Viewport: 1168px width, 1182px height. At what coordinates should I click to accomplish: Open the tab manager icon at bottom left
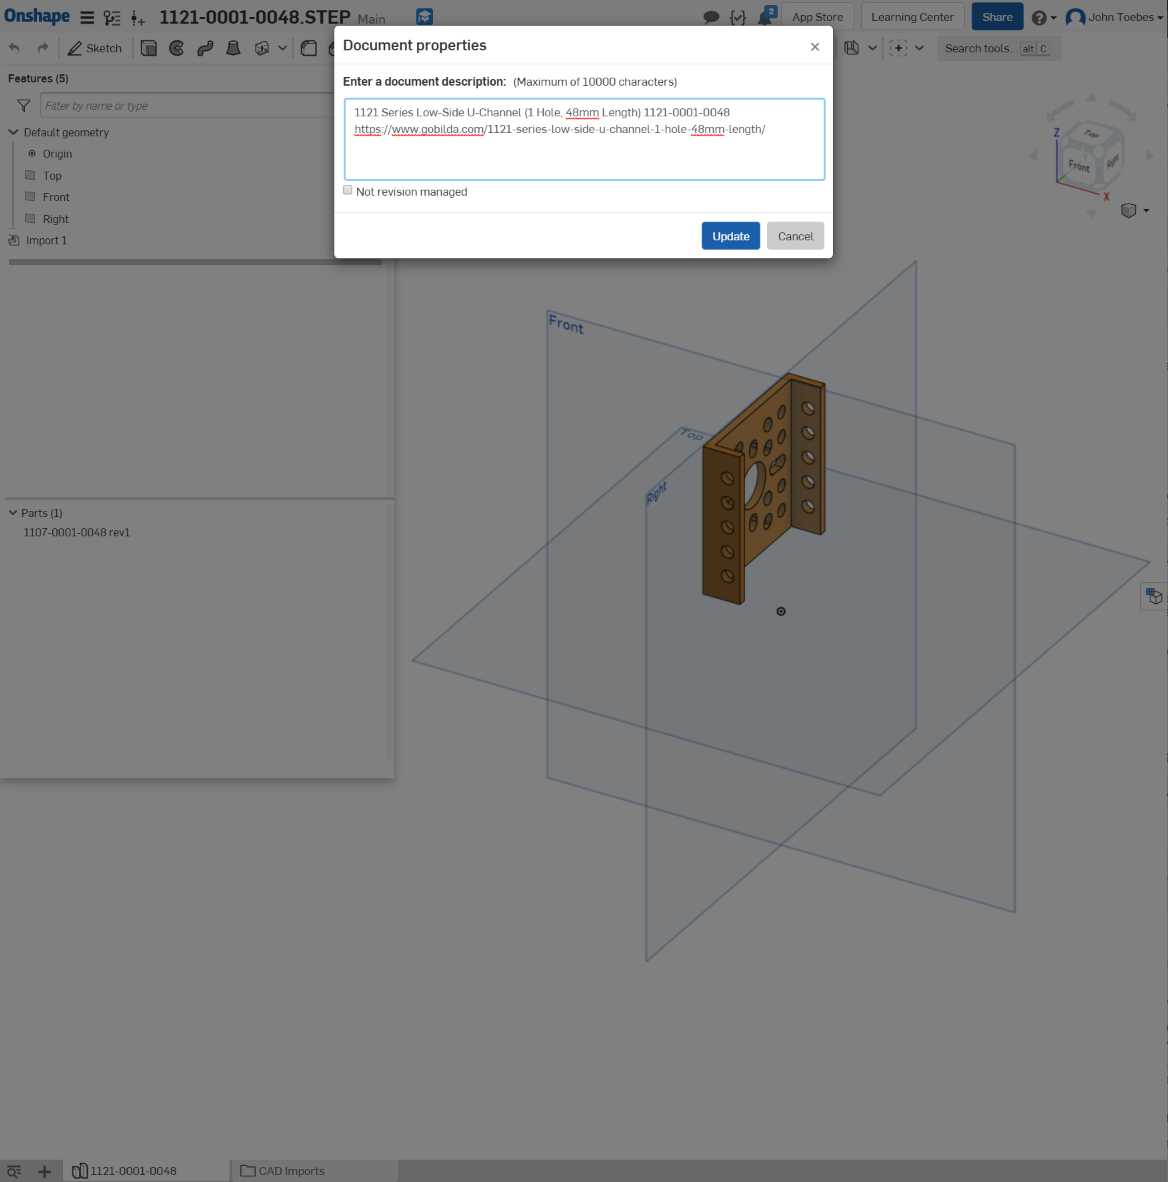(14, 1171)
